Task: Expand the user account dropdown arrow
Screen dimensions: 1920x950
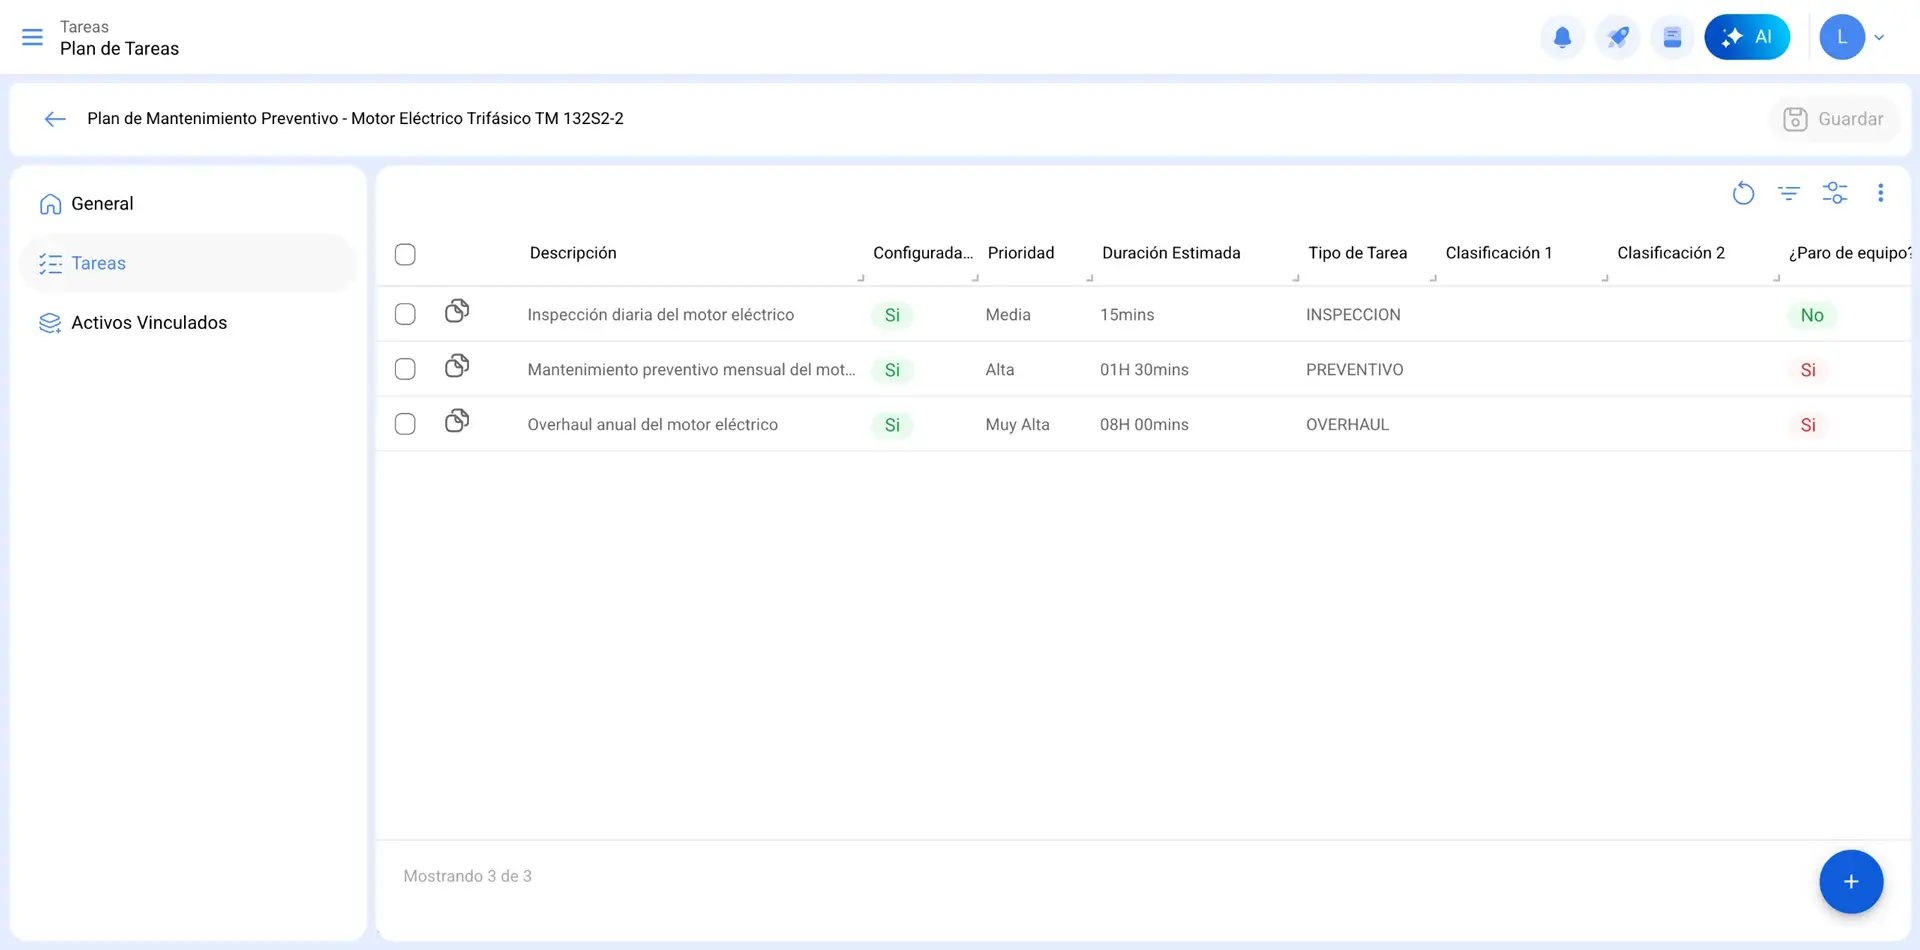Action: tap(1879, 38)
